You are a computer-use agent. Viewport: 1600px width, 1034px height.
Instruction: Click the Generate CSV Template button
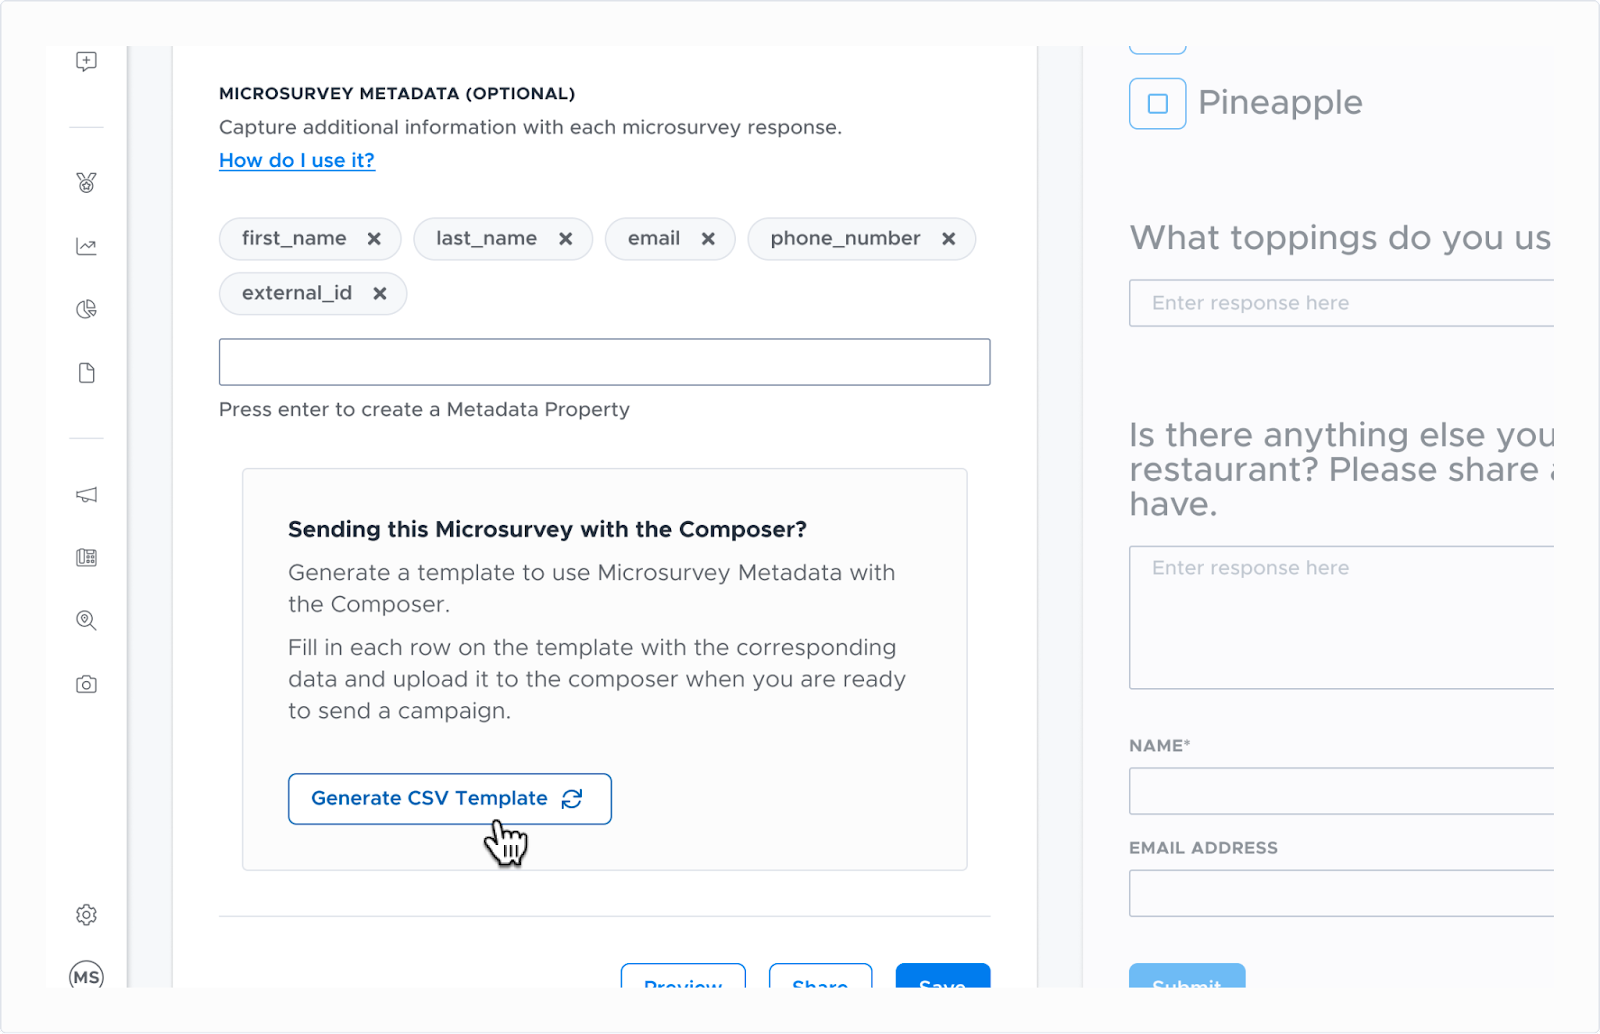click(x=450, y=799)
